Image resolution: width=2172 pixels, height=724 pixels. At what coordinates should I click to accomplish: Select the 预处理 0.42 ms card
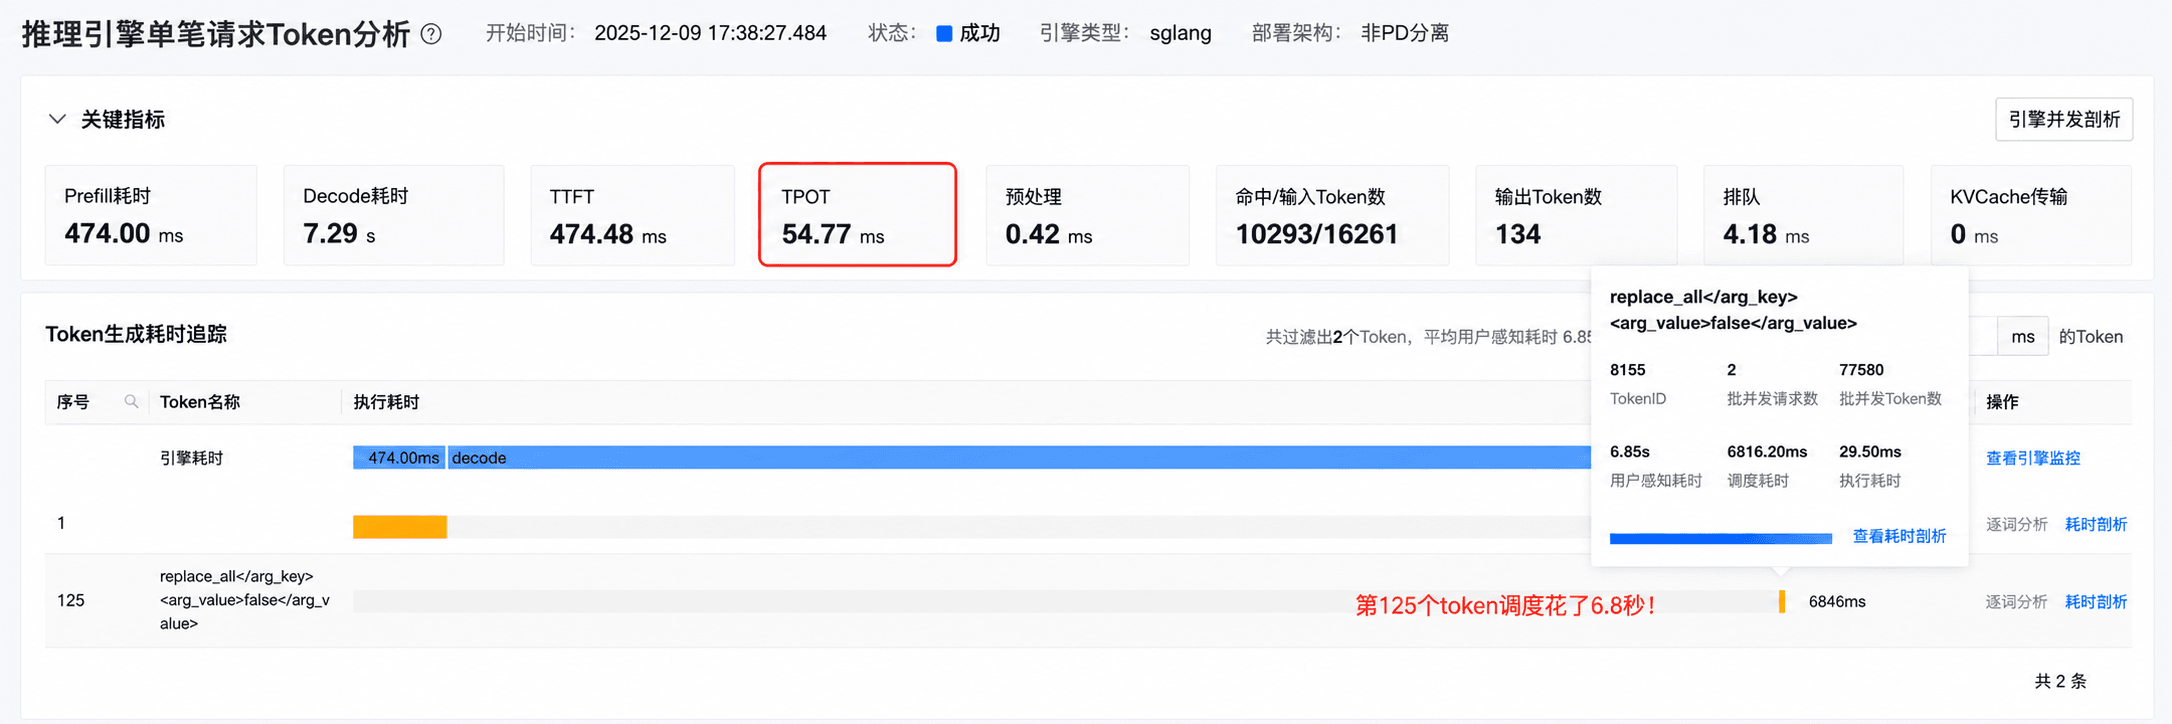(x=1087, y=215)
